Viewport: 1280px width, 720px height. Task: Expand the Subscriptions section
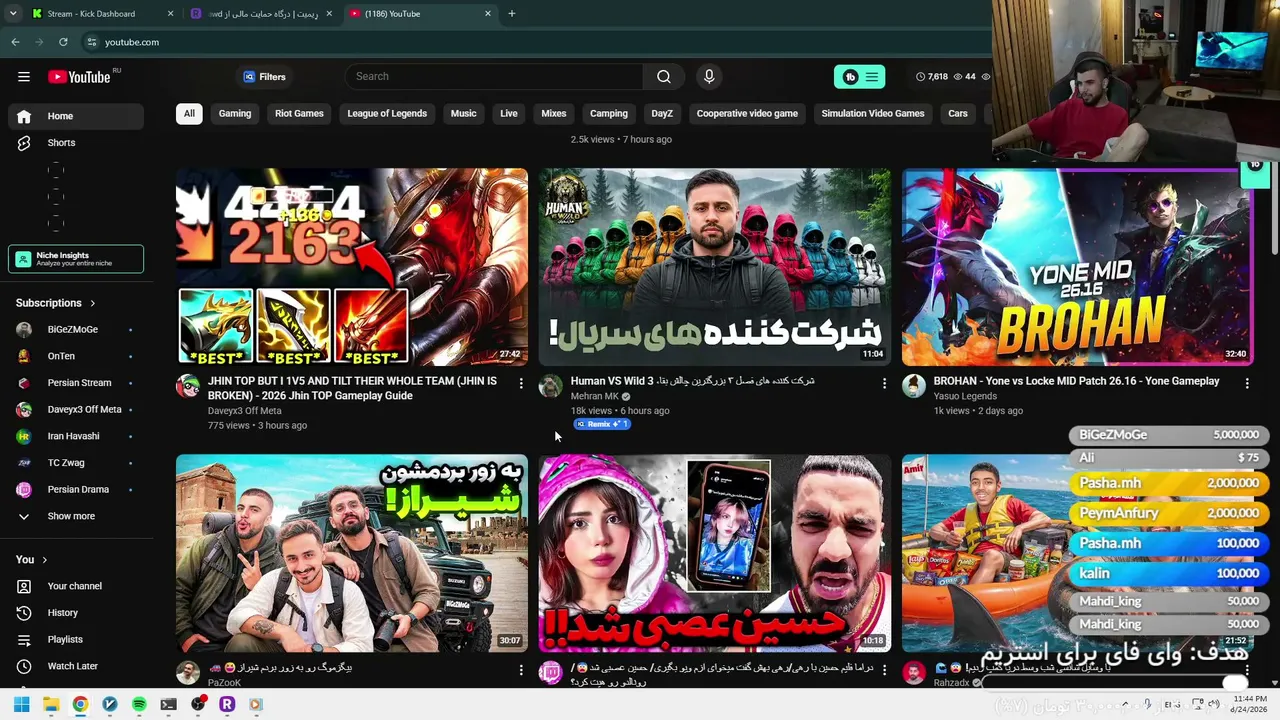56,303
